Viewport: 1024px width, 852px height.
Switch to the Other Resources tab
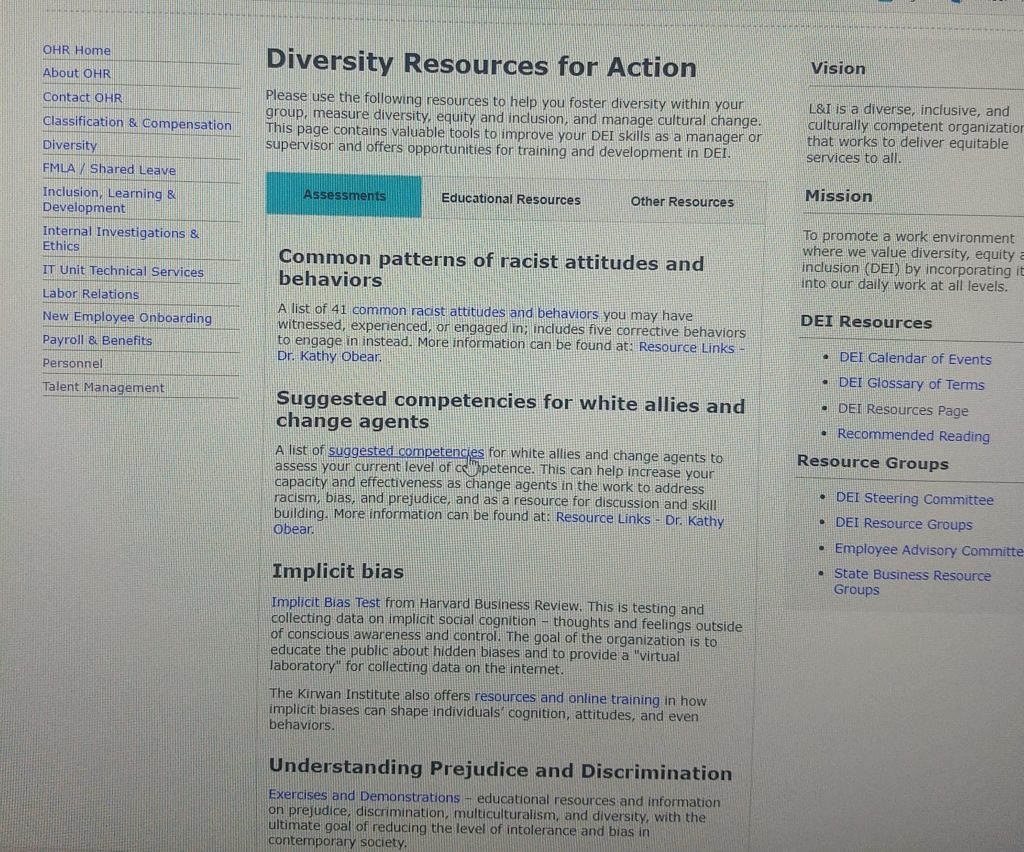[x=681, y=201]
